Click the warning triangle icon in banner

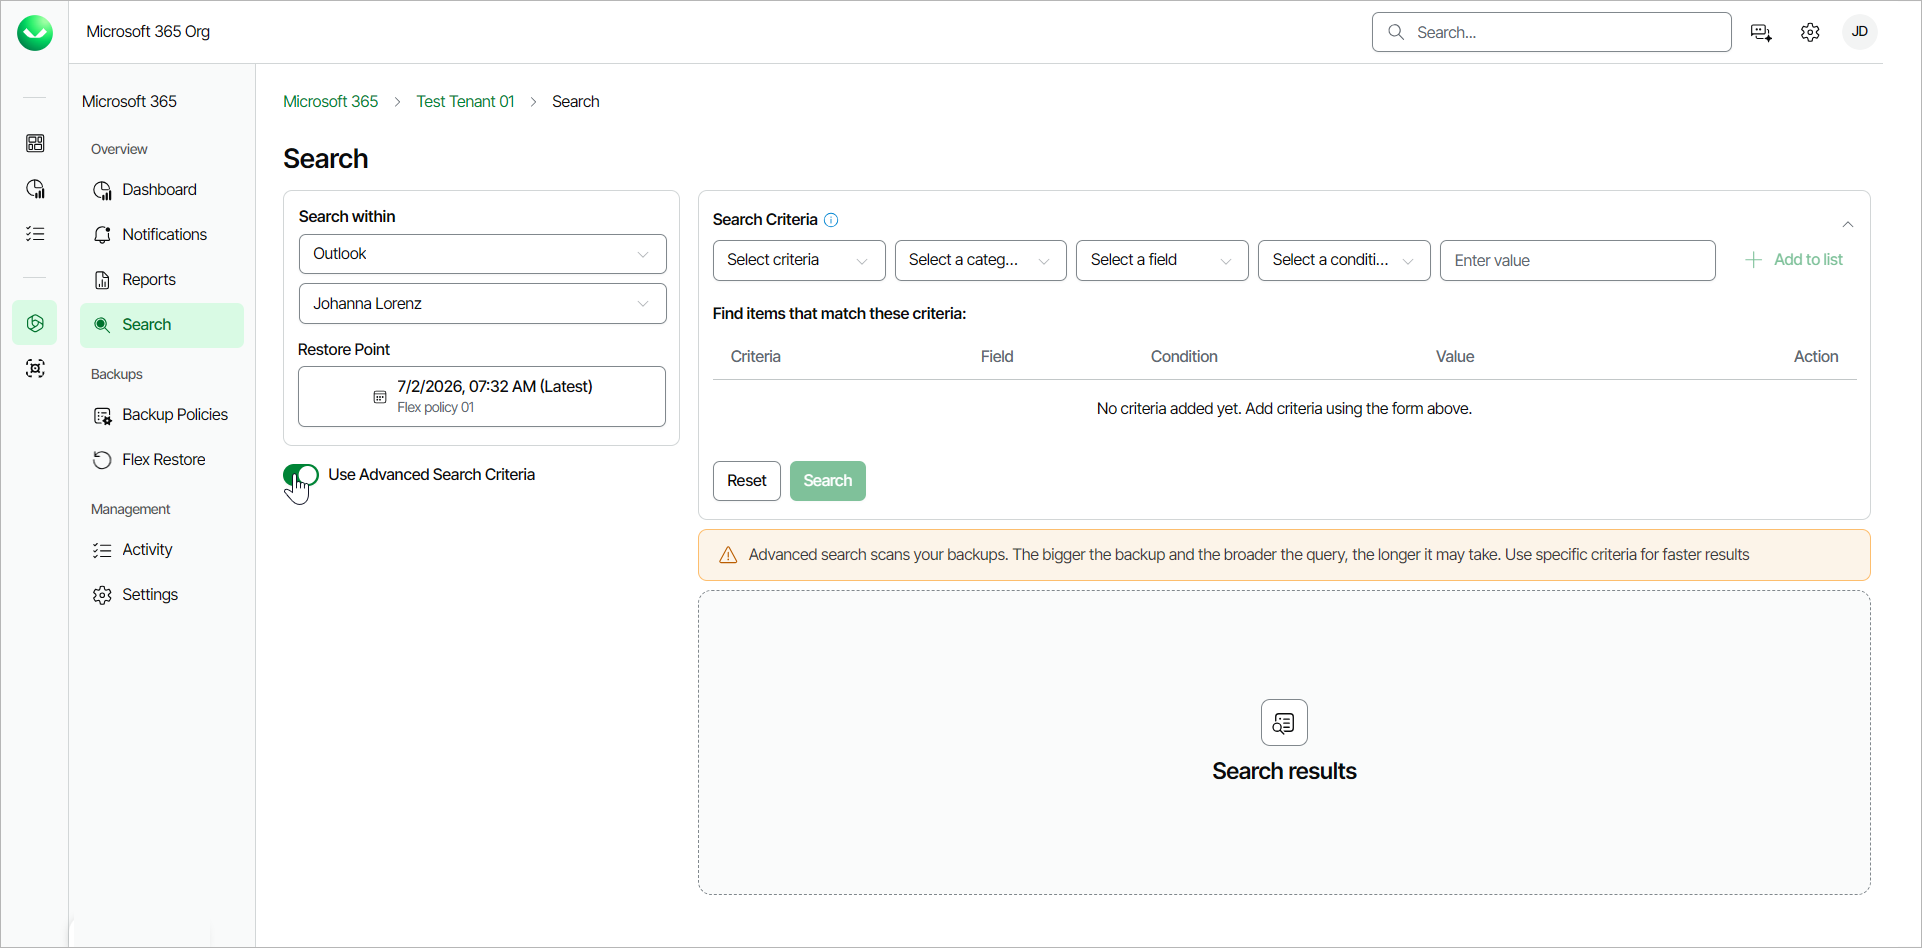(728, 555)
